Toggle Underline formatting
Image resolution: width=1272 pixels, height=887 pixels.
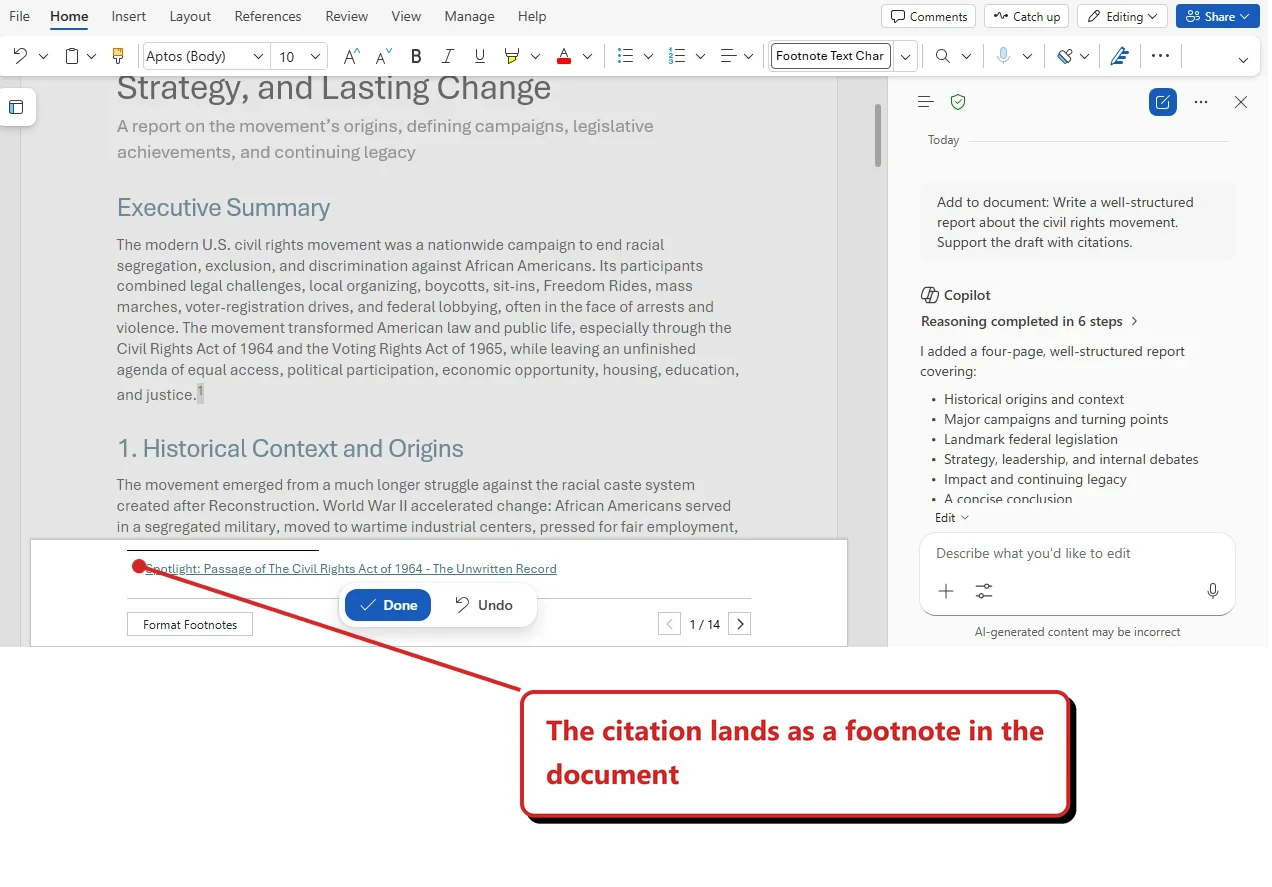coord(480,56)
